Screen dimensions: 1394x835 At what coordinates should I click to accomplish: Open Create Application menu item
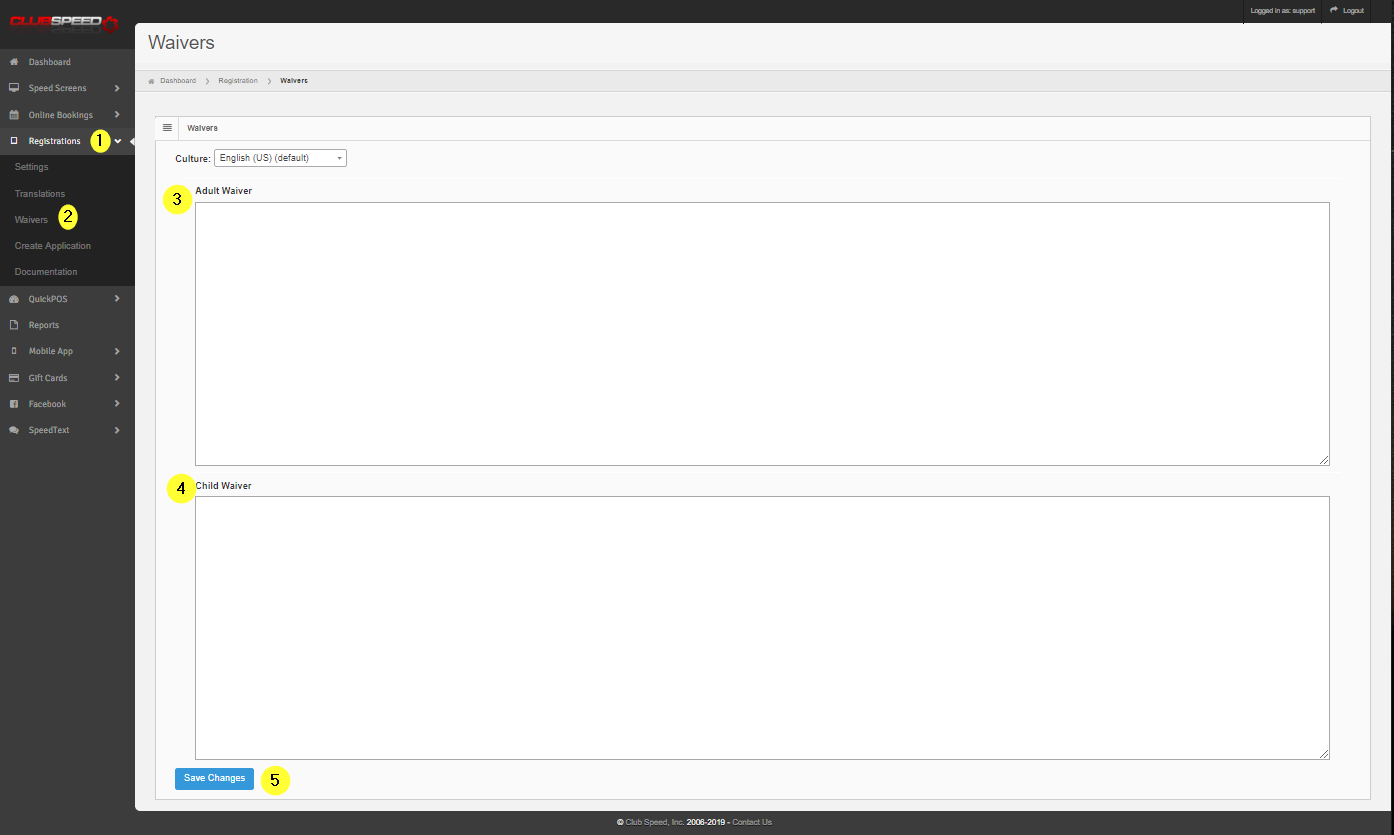[53, 246]
